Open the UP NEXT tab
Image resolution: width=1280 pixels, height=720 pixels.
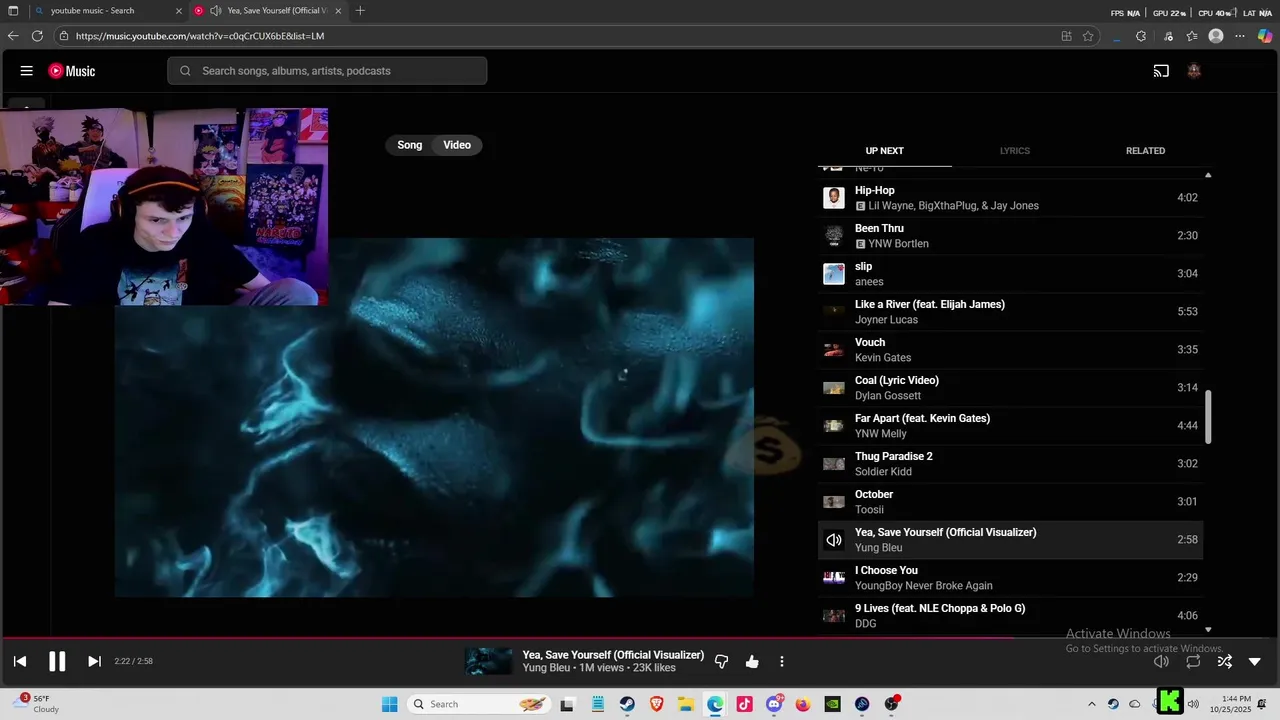pyautogui.click(x=884, y=151)
